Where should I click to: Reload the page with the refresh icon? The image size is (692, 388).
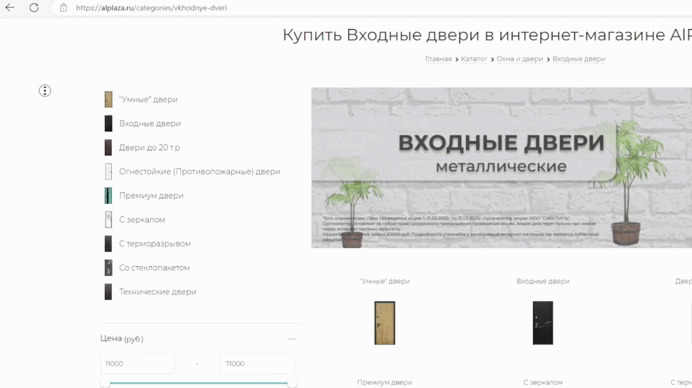34,8
